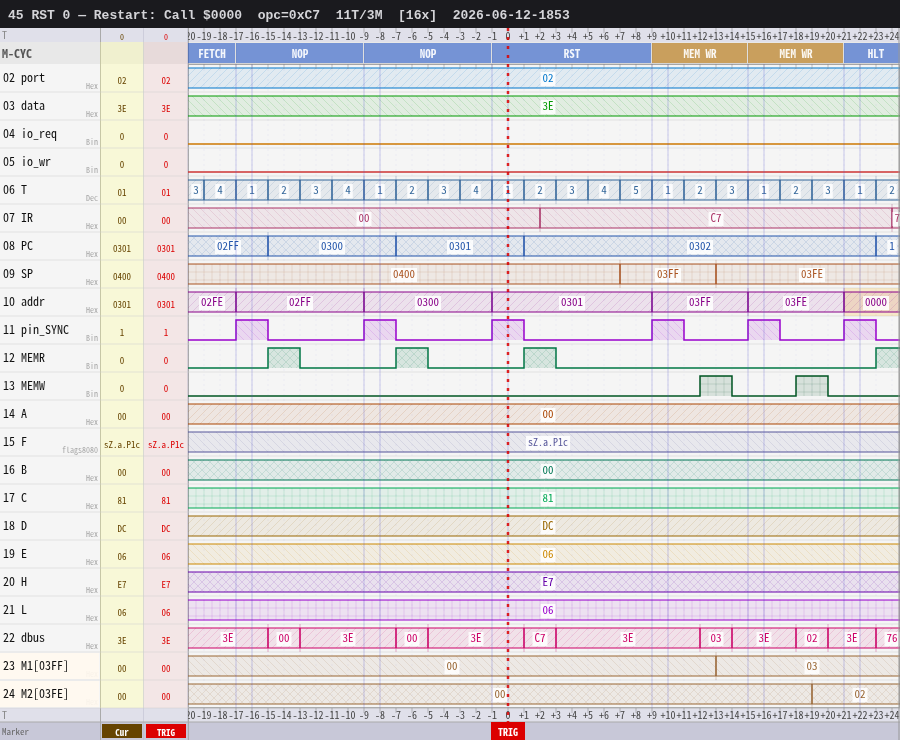900x740 pixels.
Task: Click SP value 03FF segment
Action: point(668,274)
